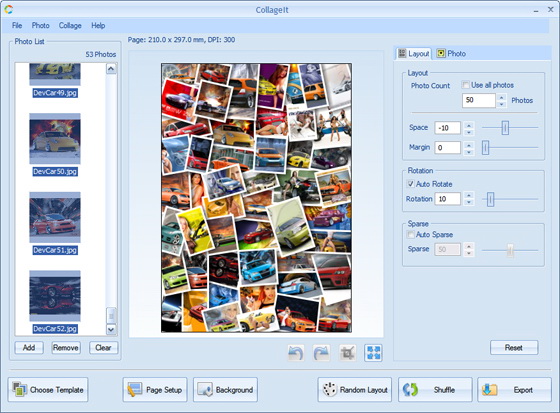Click the photo list scroll down arrow

pos(111,329)
